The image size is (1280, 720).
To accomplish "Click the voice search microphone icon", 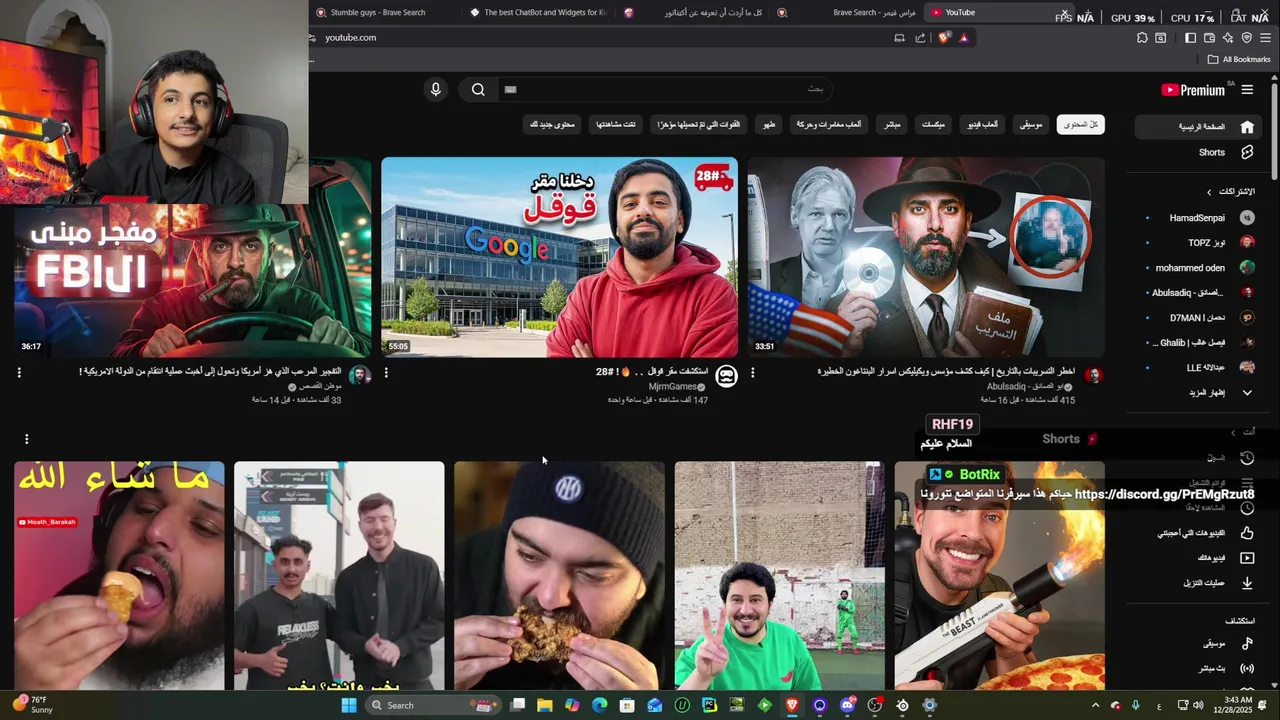I will [x=435, y=89].
